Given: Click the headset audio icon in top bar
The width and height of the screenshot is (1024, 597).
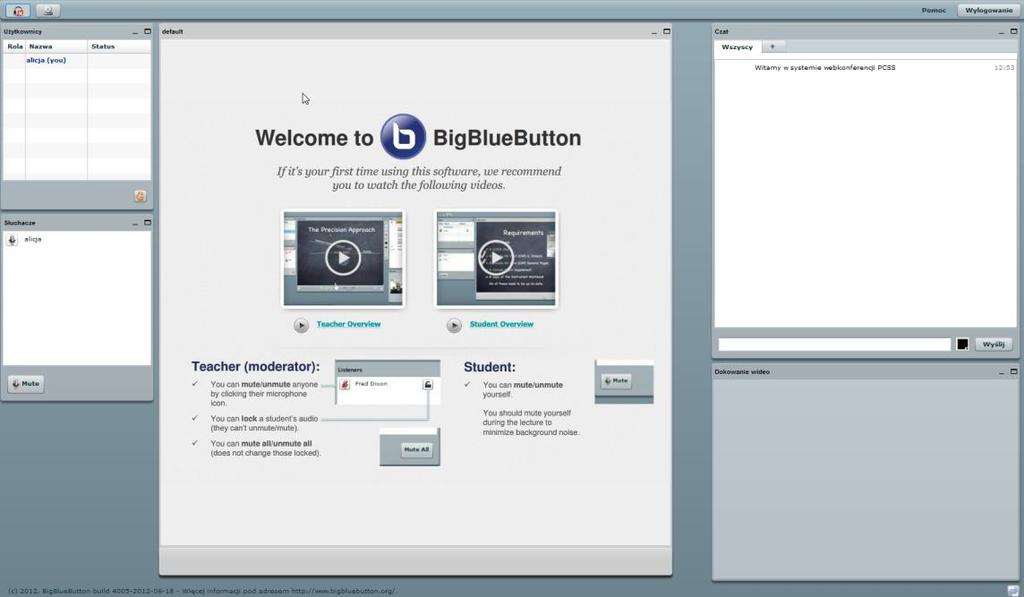Looking at the screenshot, I should (x=18, y=10).
